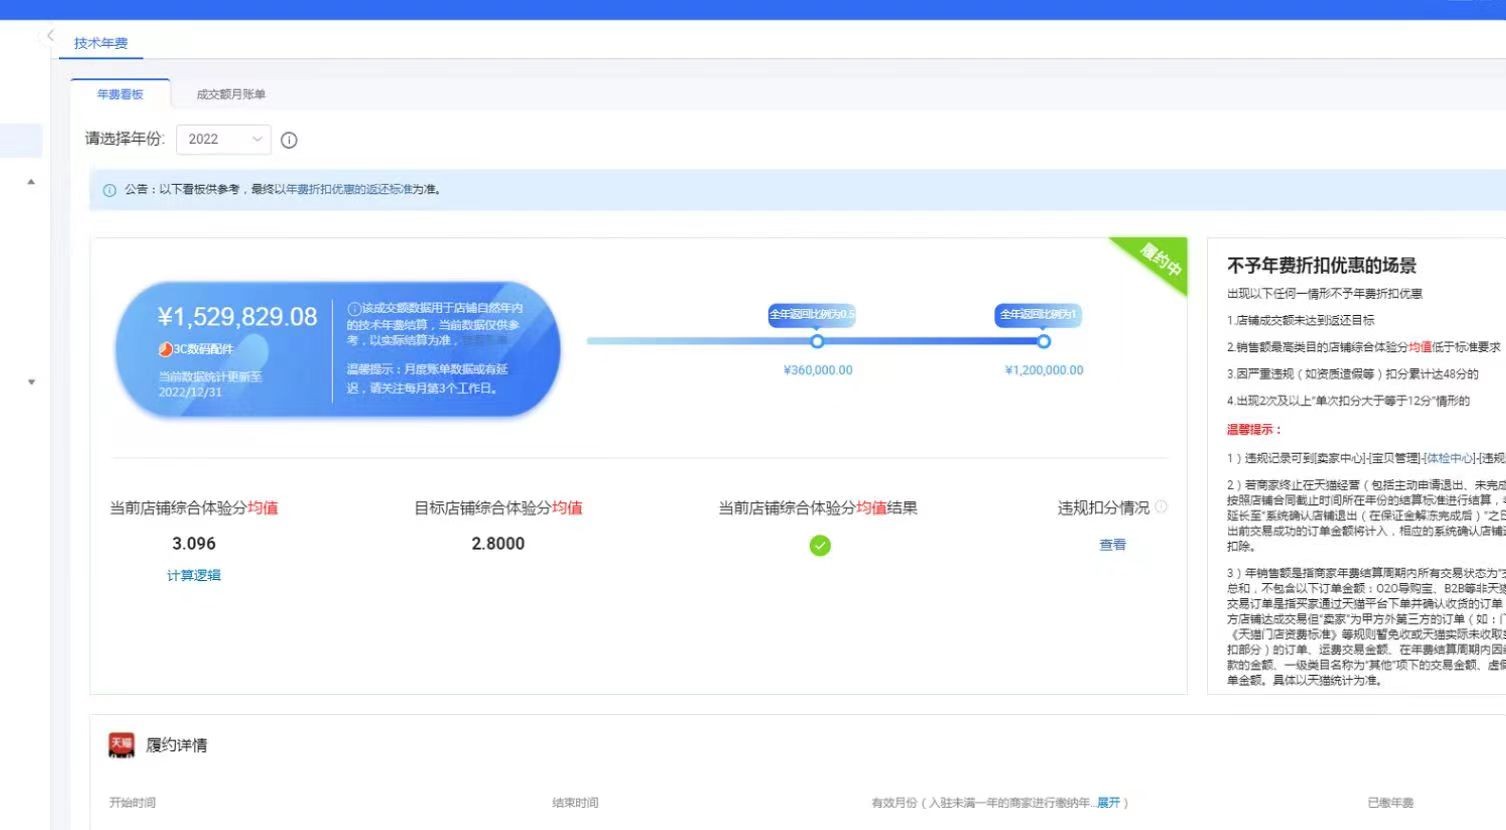
Task: Click the 已缴年费 column header
Action: [x=1390, y=803]
